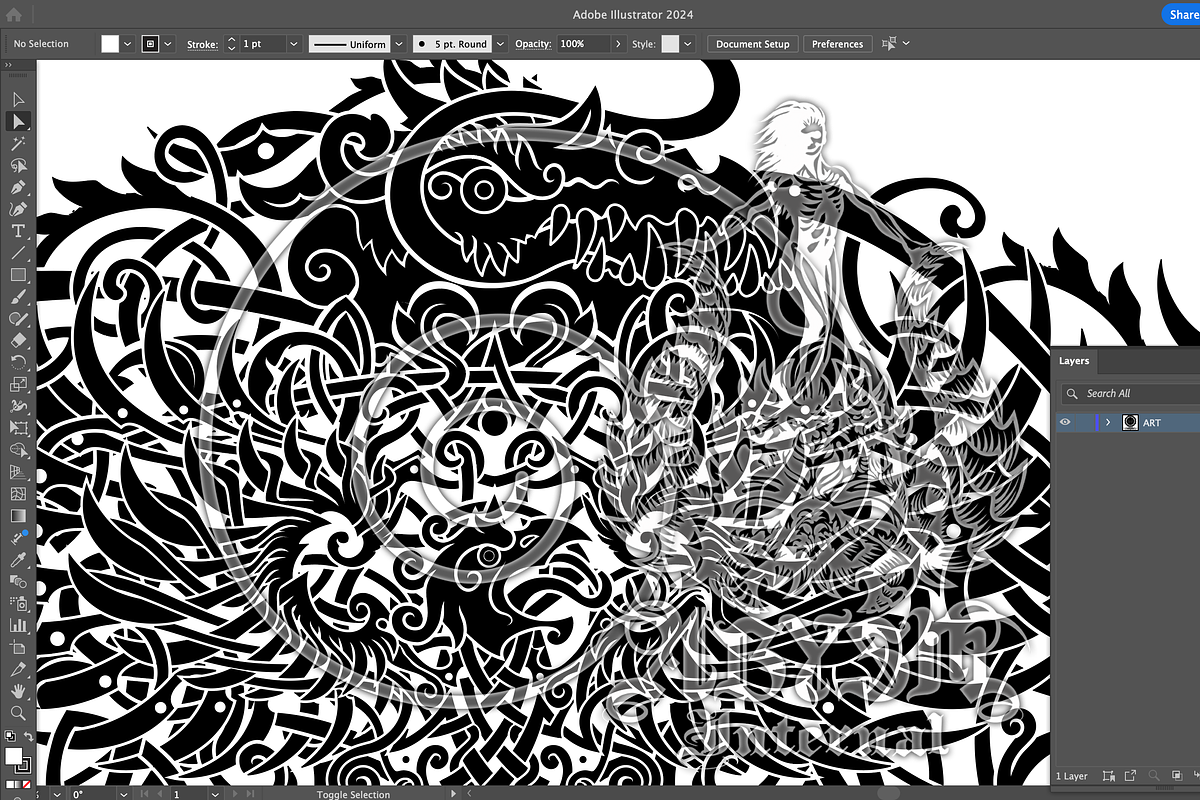Image resolution: width=1200 pixels, height=800 pixels.
Task: Select the Paintbrush tool
Action: click(x=18, y=297)
